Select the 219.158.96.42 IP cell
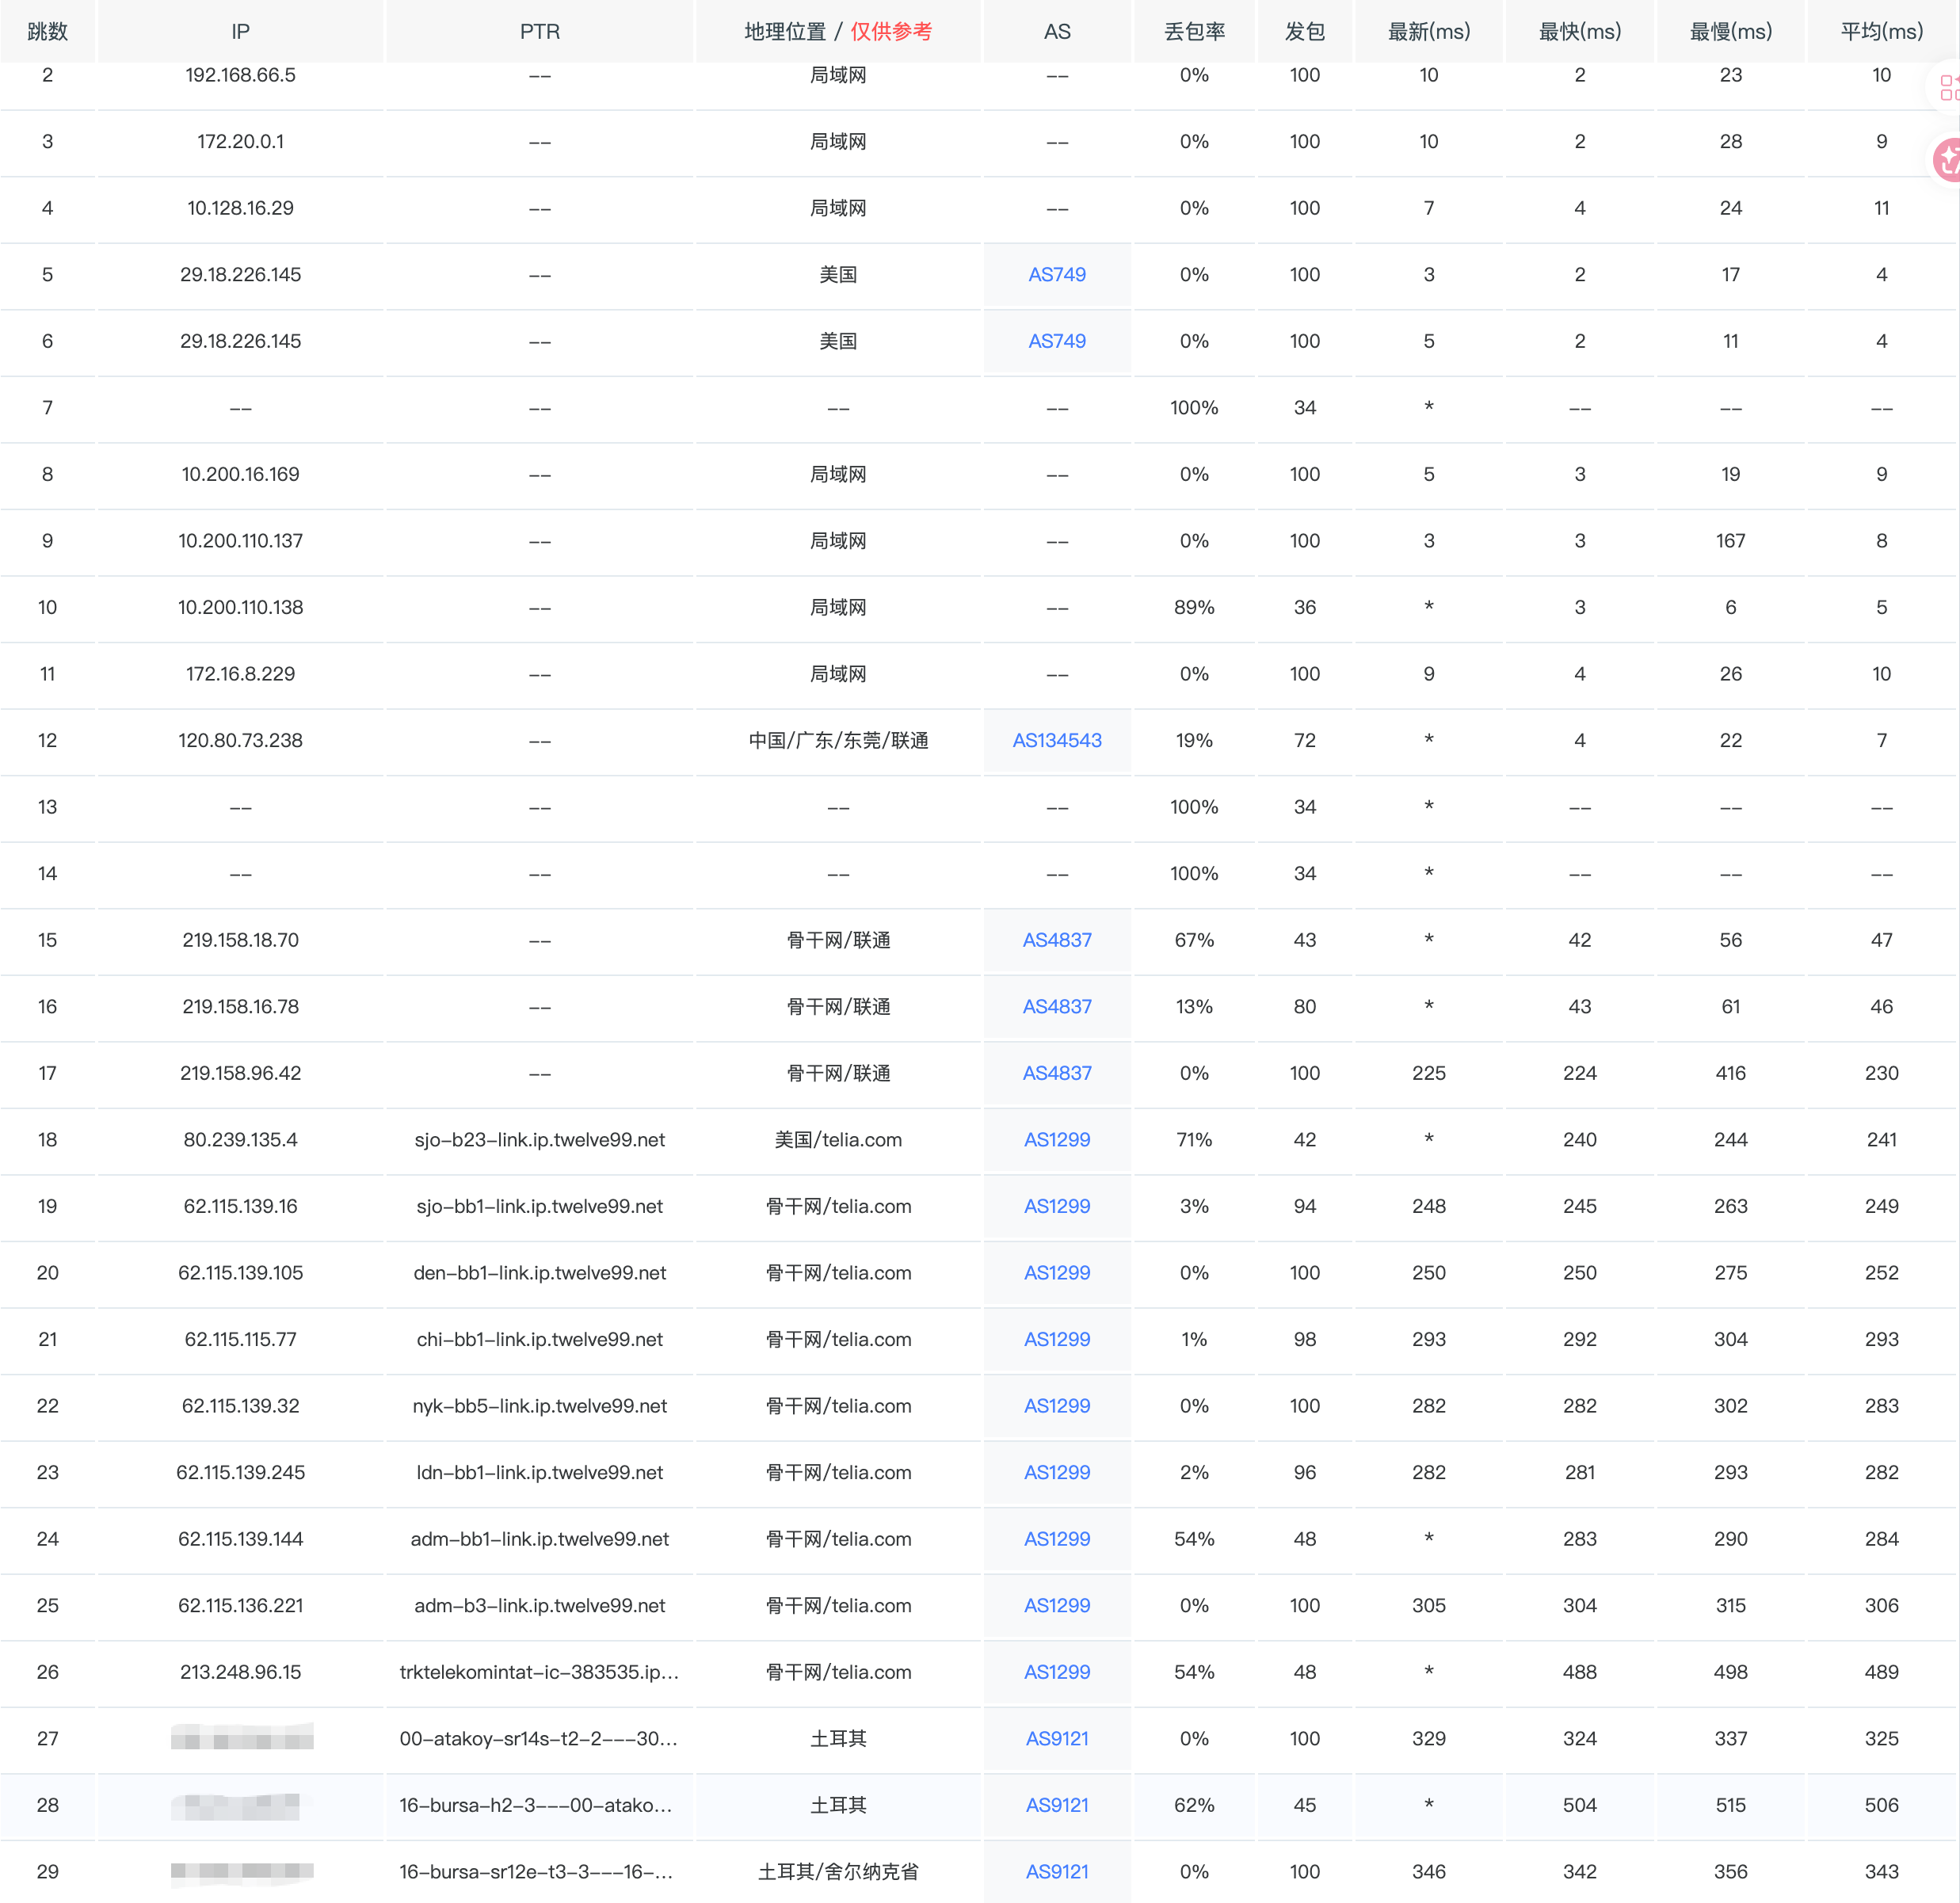1960x1903 pixels. (x=240, y=1073)
